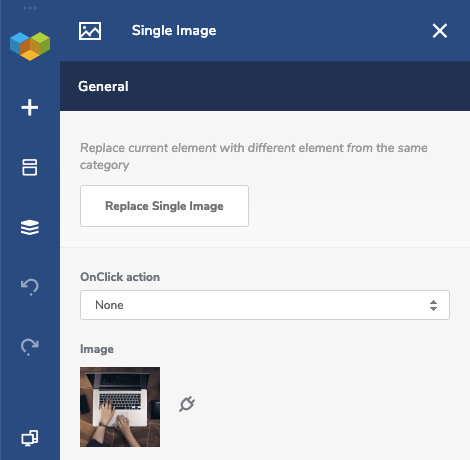Viewport: 470px width, 460px height.
Task: Open the Add Template panel icon
Action: coord(30,167)
